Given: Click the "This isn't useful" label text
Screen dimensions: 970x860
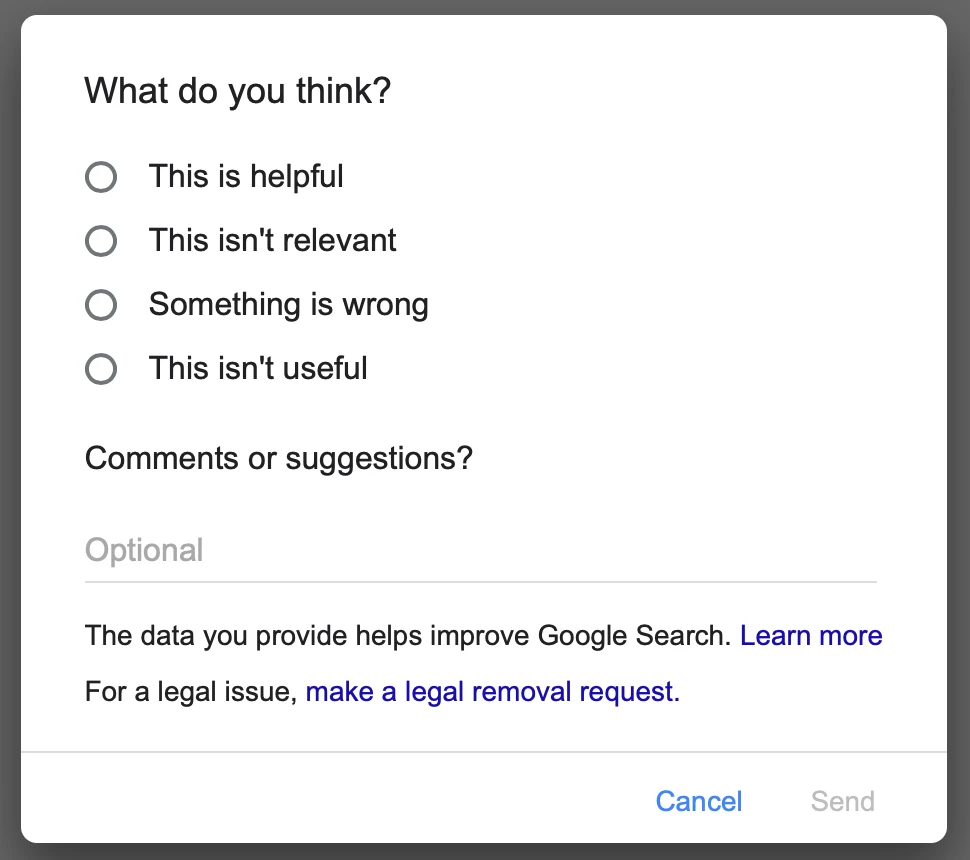Looking at the screenshot, I should pyautogui.click(x=258, y=368).
